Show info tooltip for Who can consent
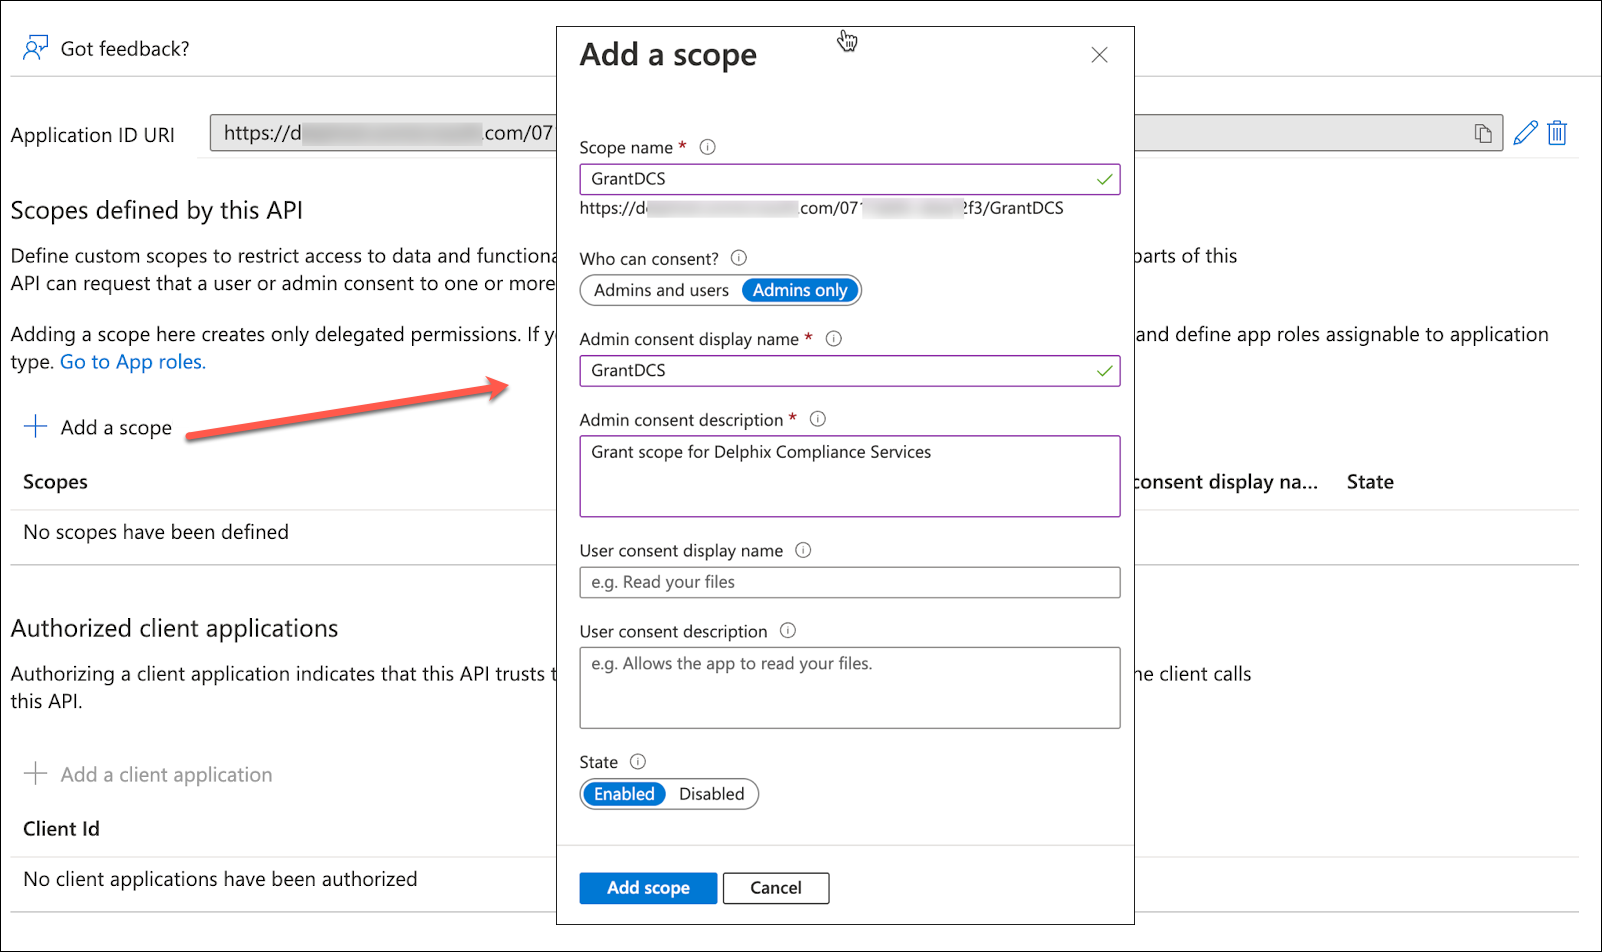 click(x=739, y=258)
